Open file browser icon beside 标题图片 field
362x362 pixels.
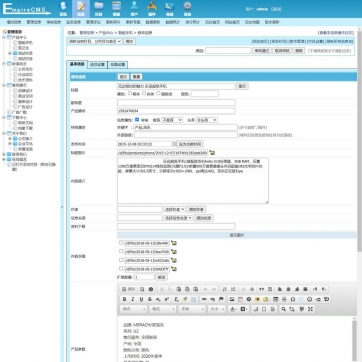coord(212,153)
